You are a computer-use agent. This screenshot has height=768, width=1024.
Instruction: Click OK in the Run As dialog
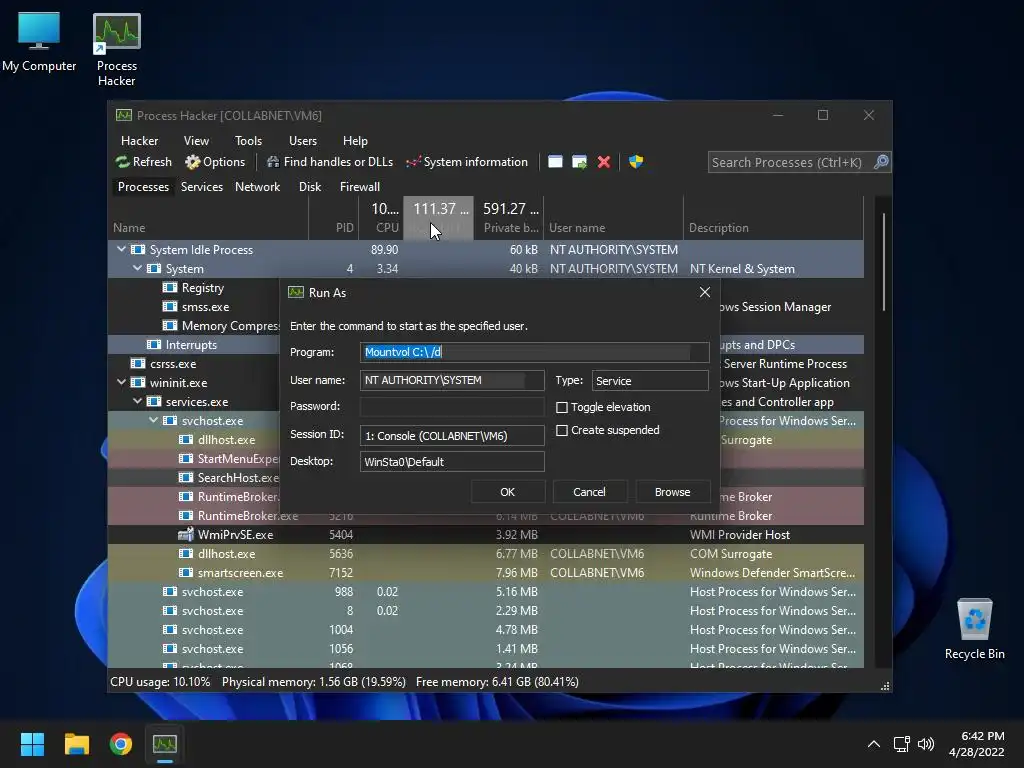(507, 492)
